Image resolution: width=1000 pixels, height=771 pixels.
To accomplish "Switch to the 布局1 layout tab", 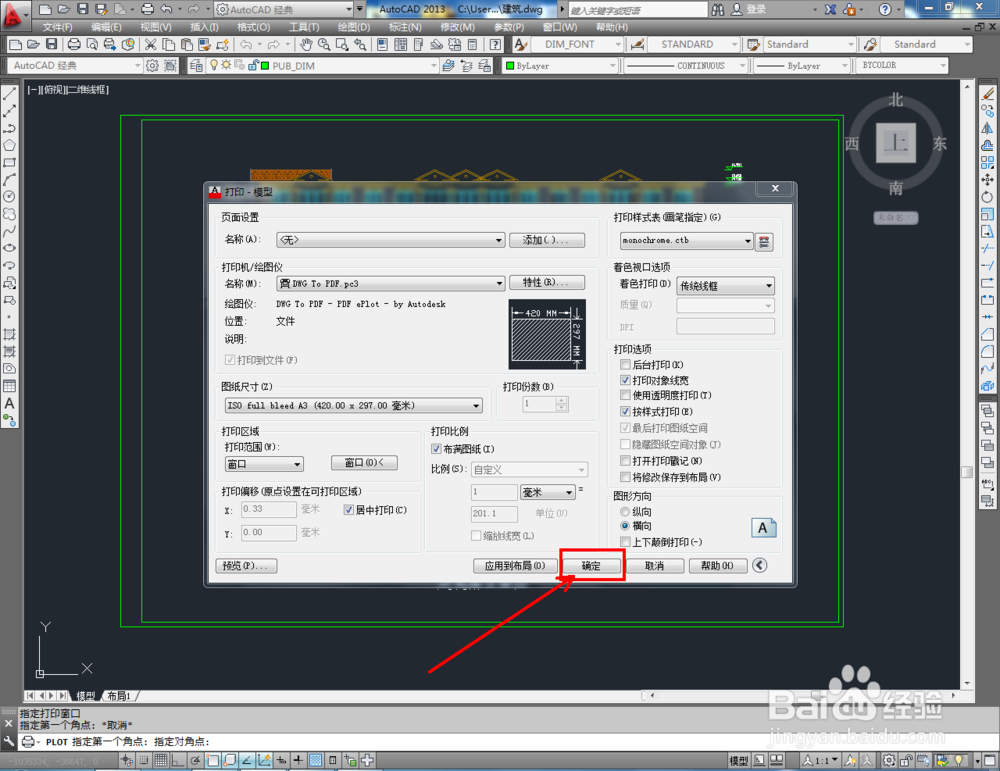I will tap(119, 696).
